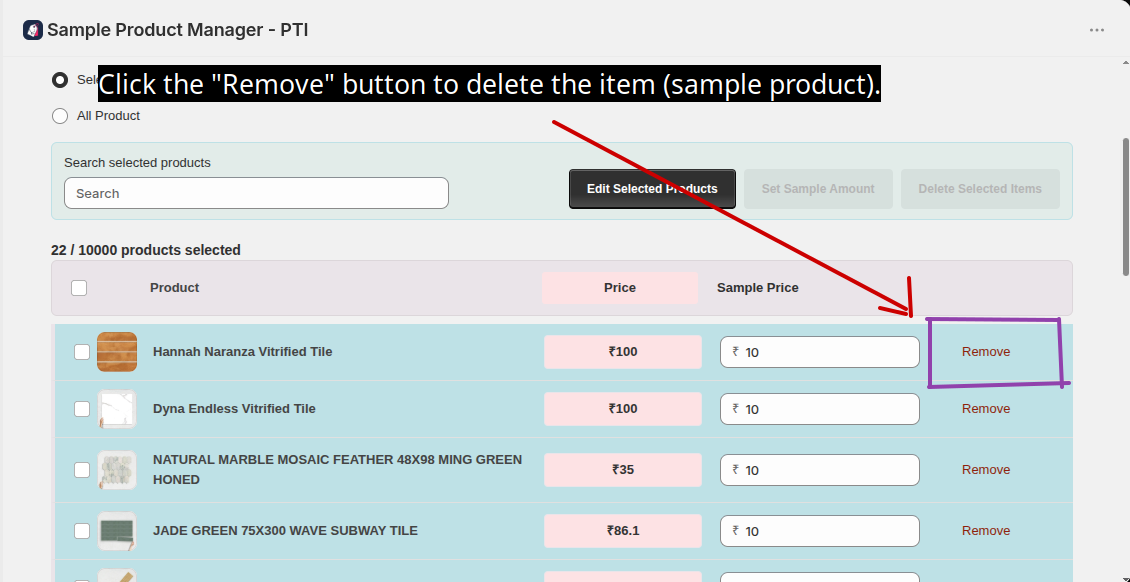This screenshot has height=582, width=1130.
Task: Click the ₹100 price of Dyna Endless tile
Action: point(623,409)
